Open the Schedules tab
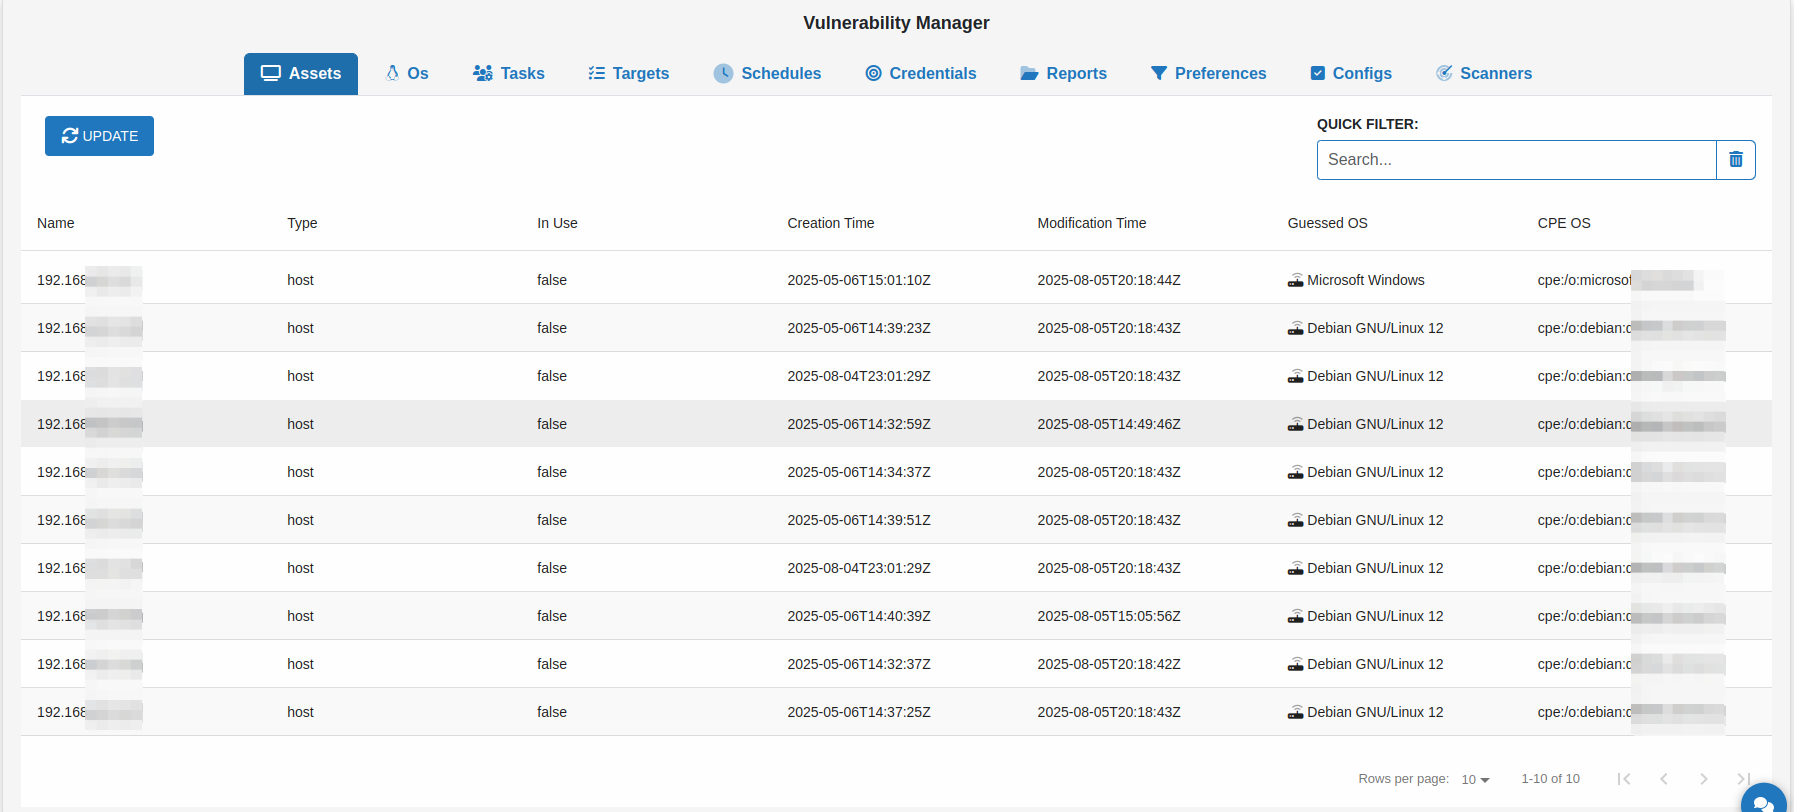Screen dimensions: 1794x812 [x=767, y=74]
